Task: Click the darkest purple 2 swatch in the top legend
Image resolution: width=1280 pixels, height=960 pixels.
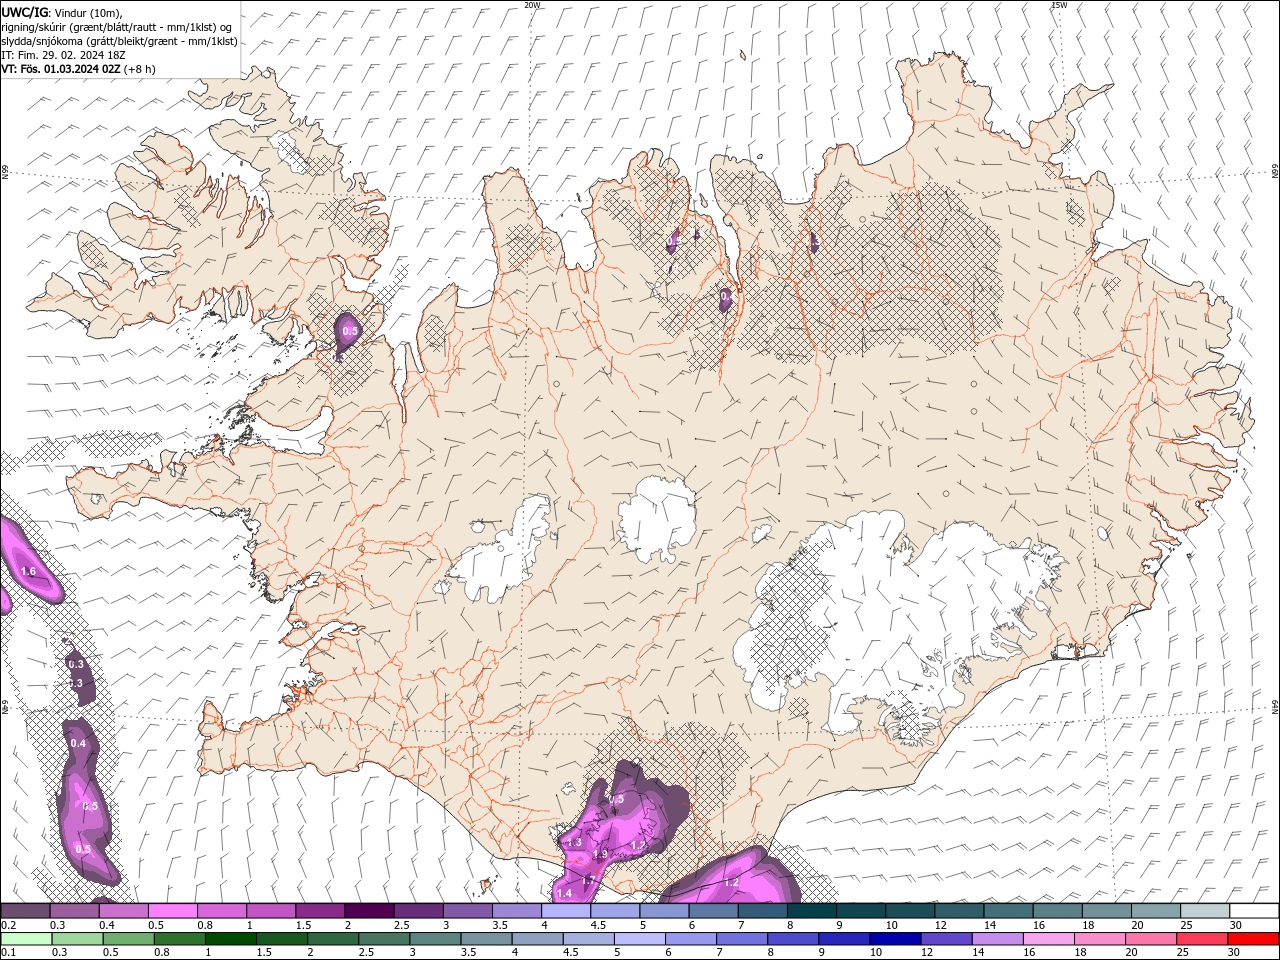Action: coord(369,911)
